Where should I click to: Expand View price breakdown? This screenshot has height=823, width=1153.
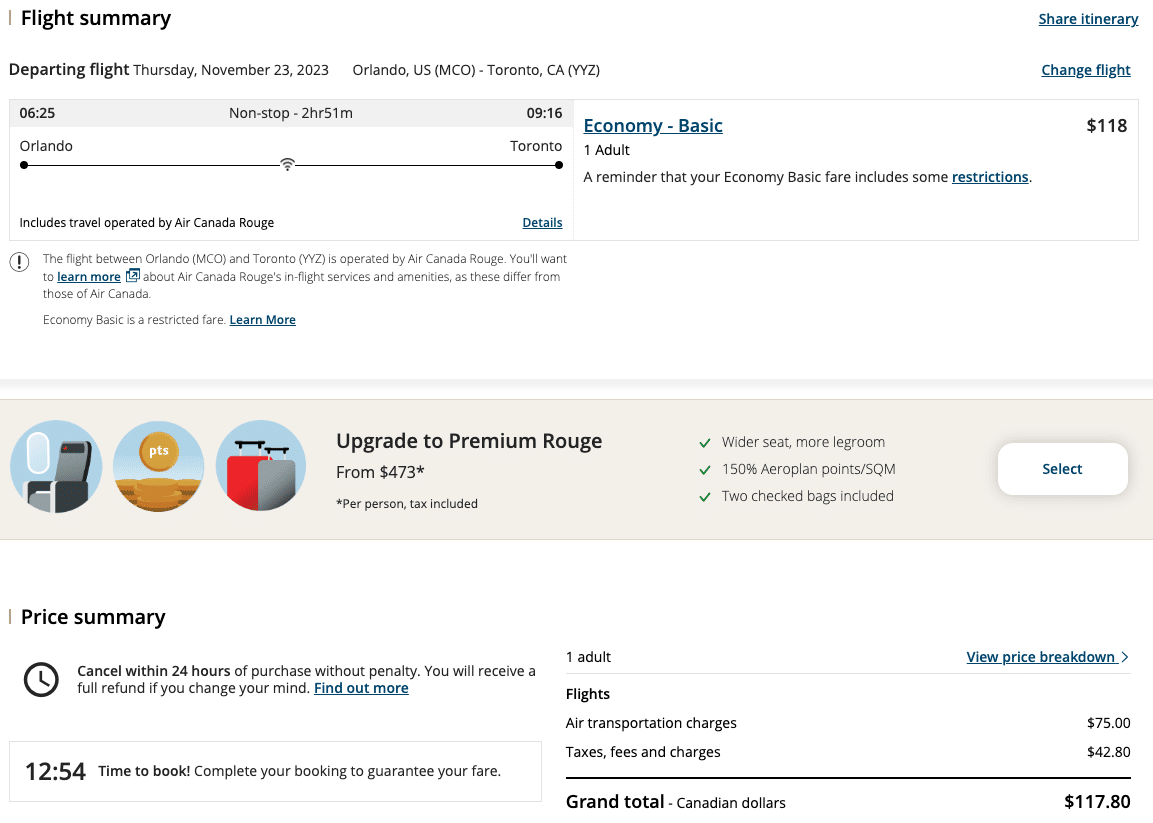click(x=1040, y=657)
